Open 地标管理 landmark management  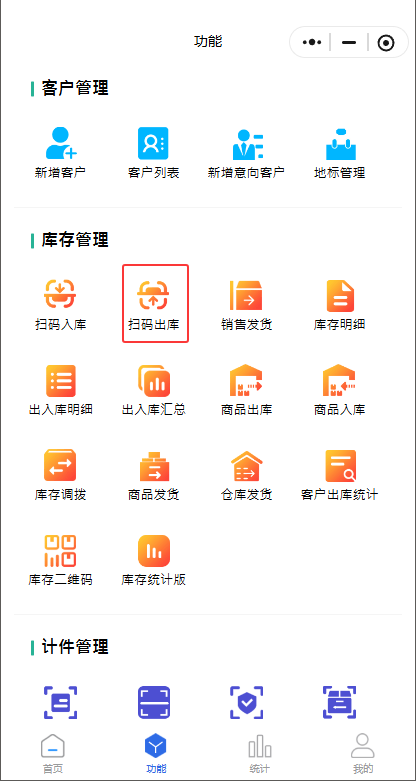tap(340, 143)
